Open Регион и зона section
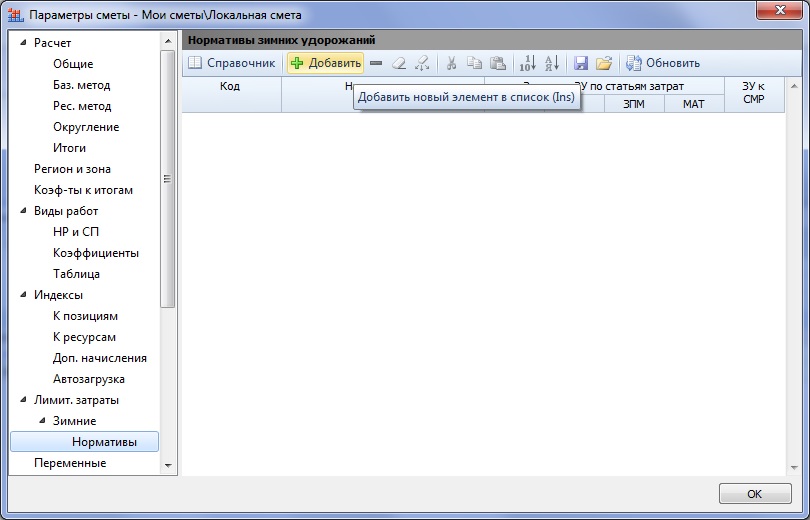810x520 pixels. 72,169
